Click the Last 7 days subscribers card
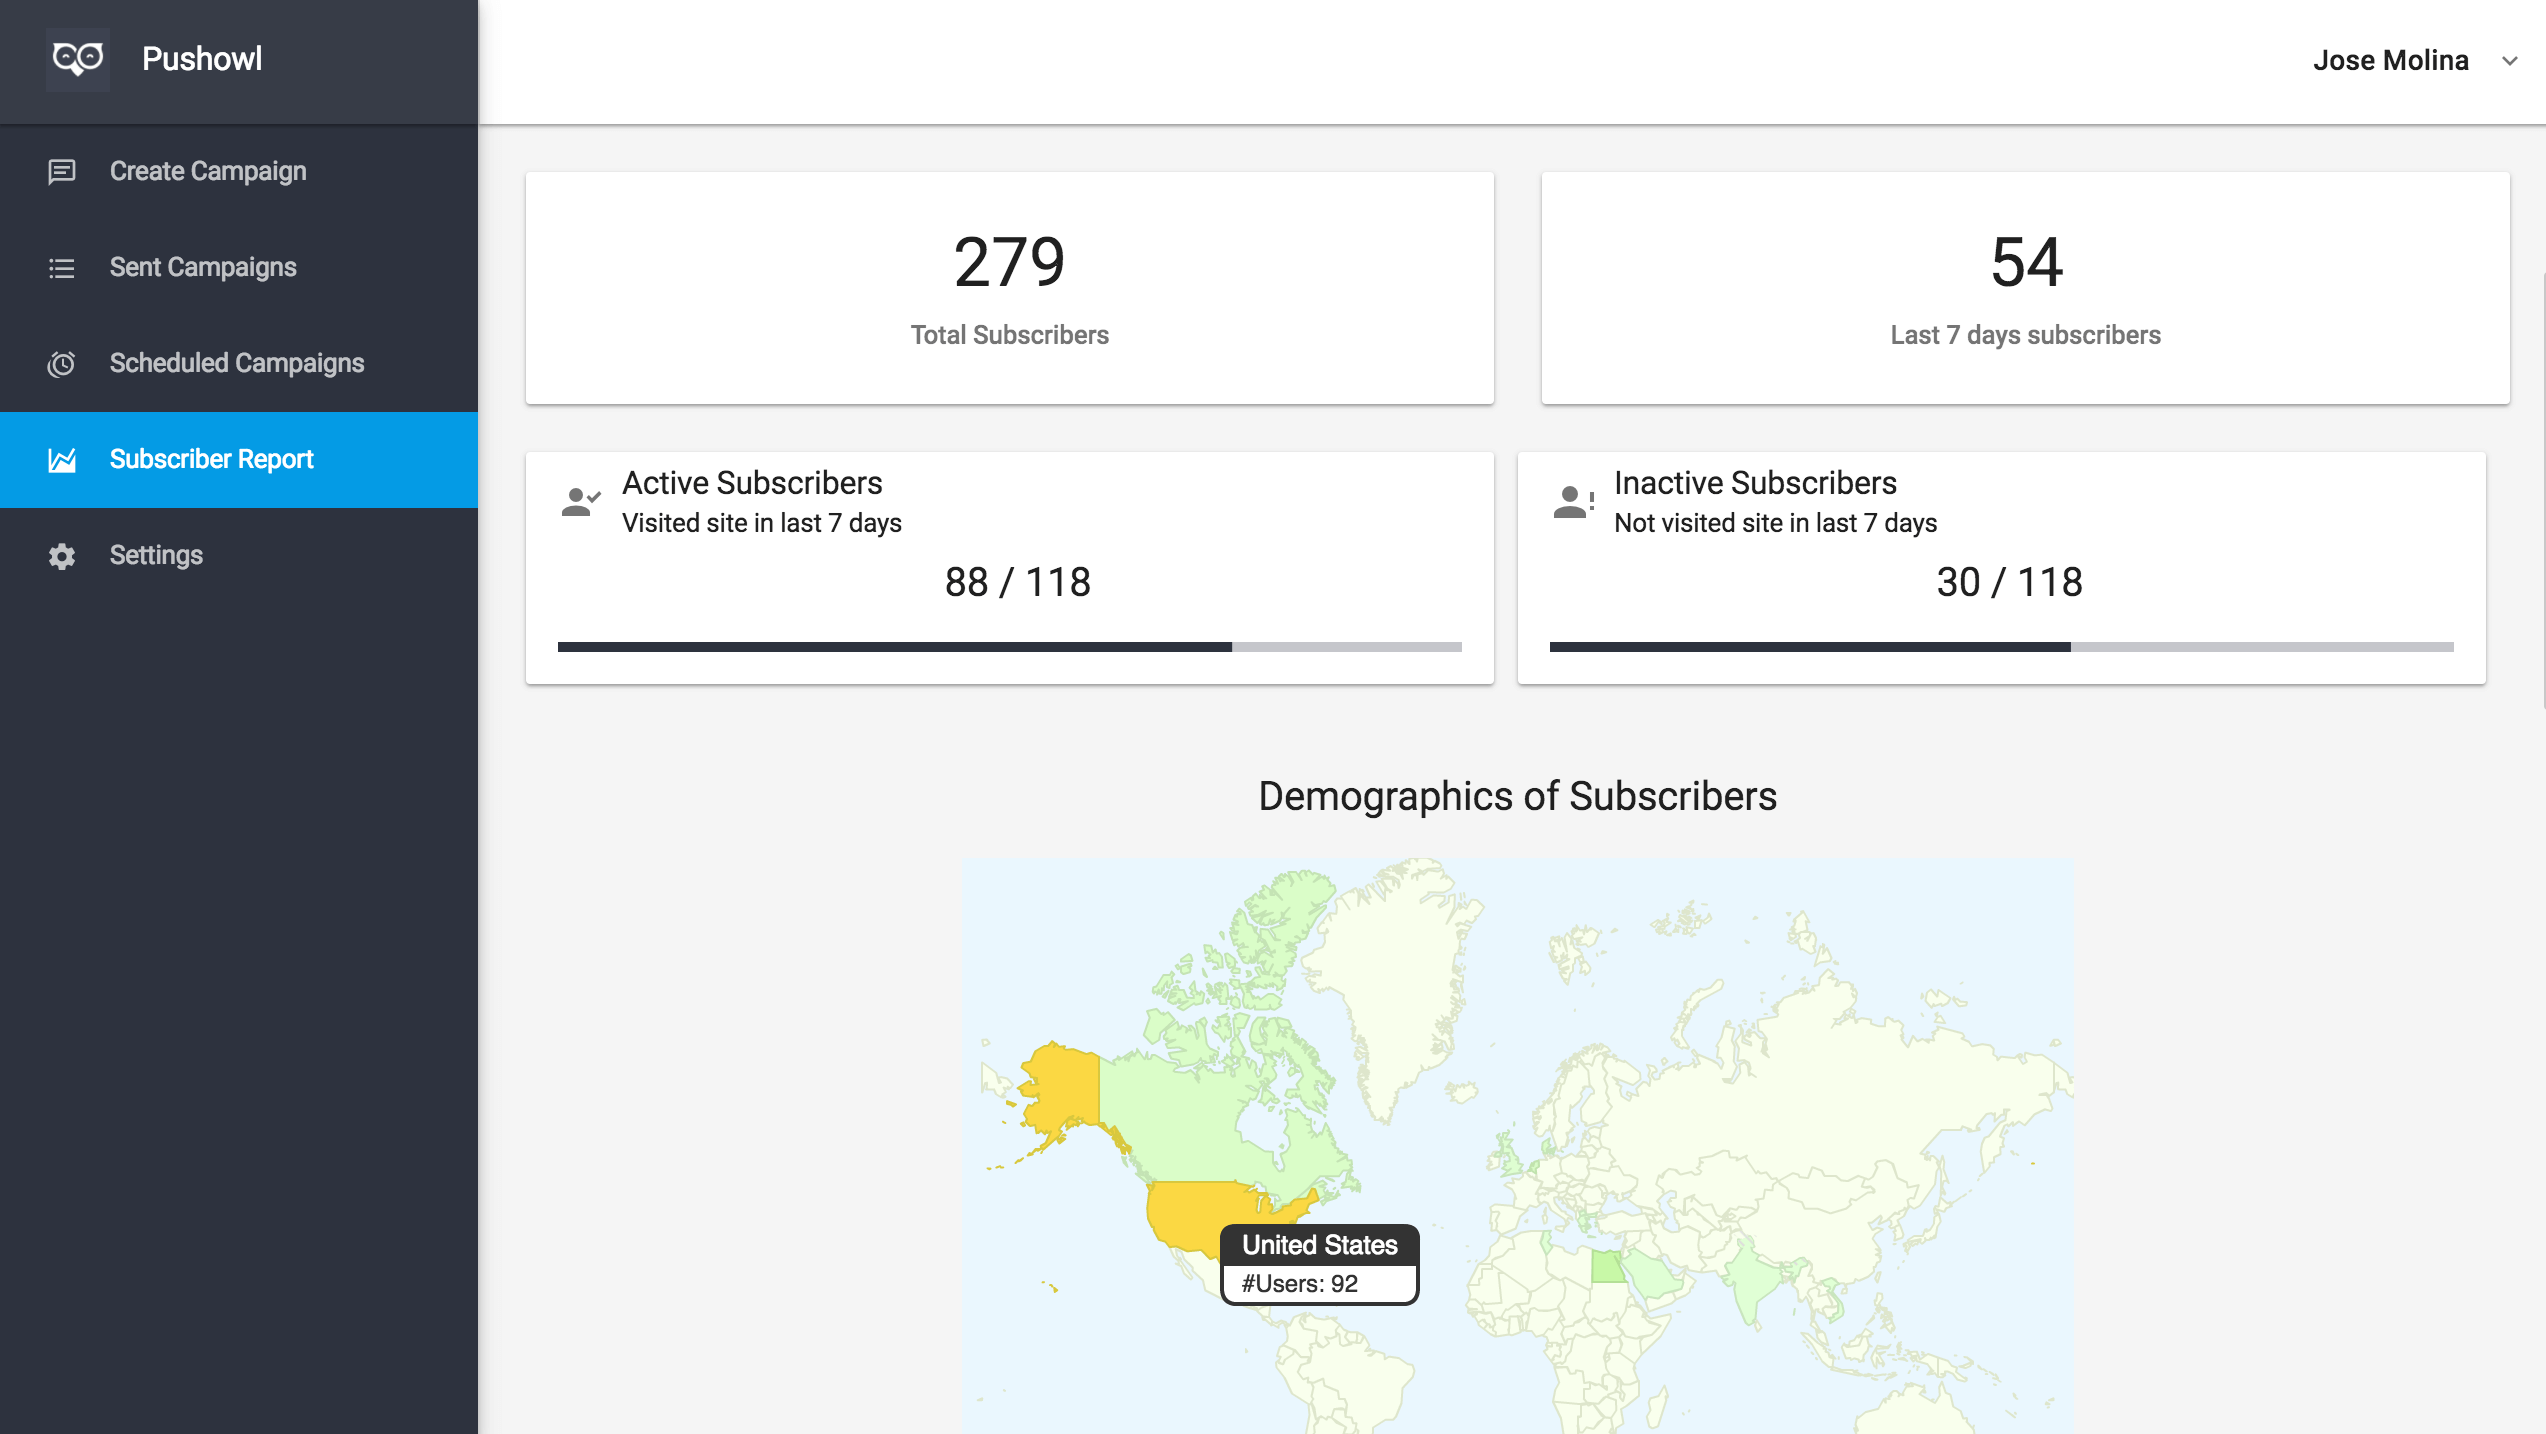 pos(2025,288)
